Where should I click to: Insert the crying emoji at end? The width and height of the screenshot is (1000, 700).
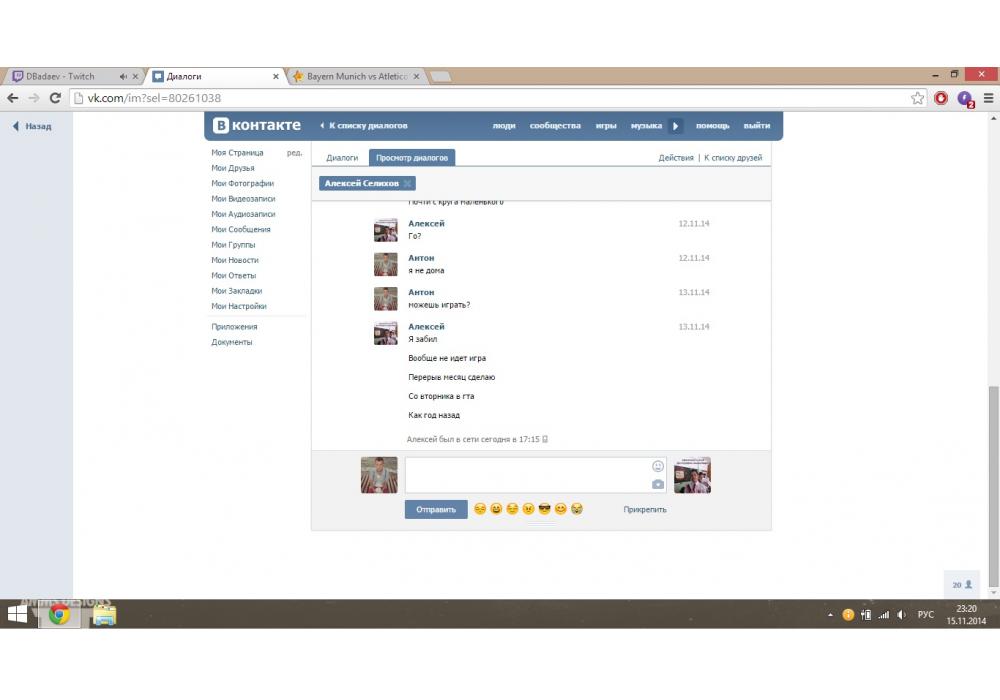coord(577,509)
